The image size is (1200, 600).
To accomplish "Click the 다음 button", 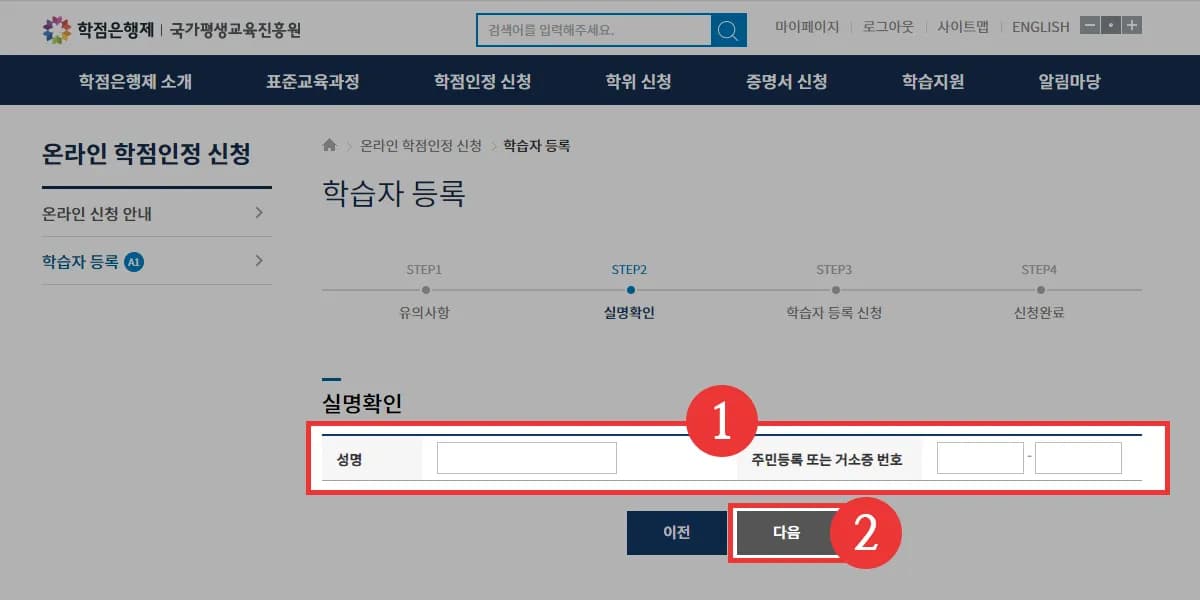I will point(787,532).
